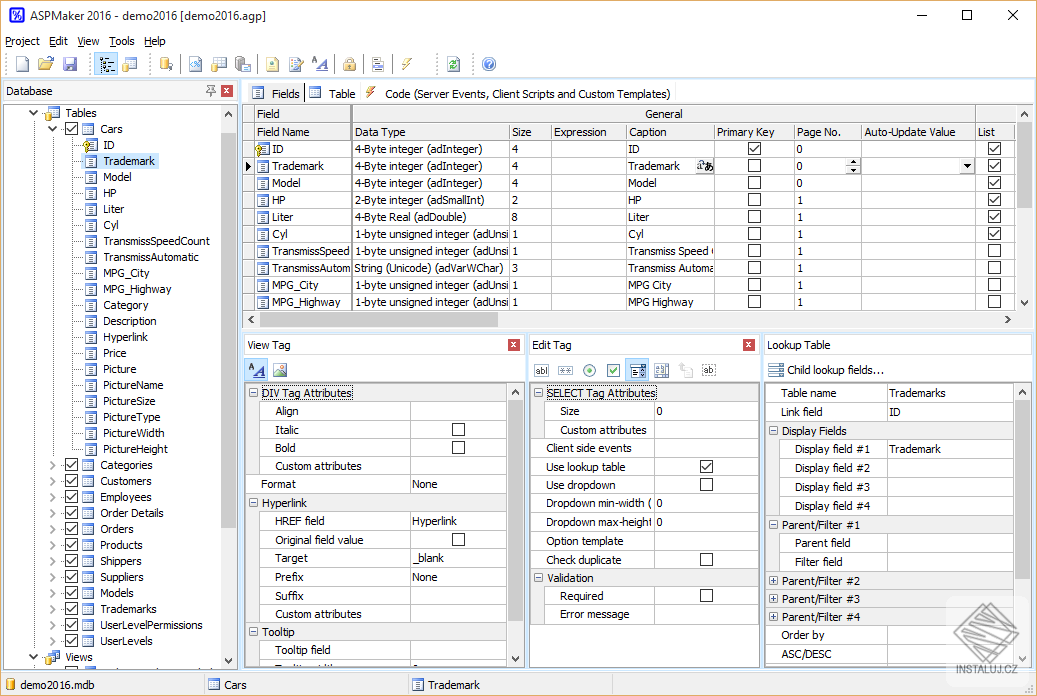Open Help via the question mark icon
Viewport: 1037px width, 696px height.
coord(489,64)
